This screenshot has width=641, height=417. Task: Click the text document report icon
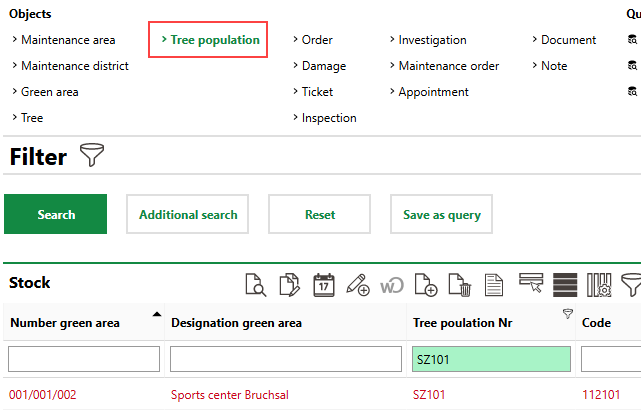click(x=493, y=285)
